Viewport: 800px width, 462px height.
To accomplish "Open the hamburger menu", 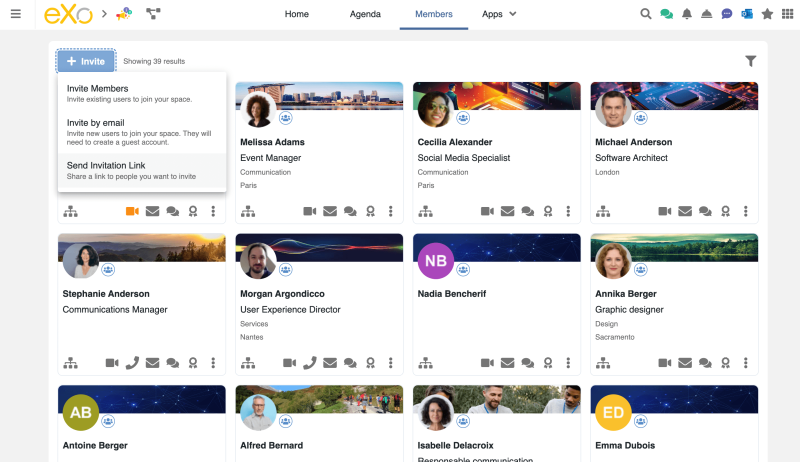I will [16, 14].
